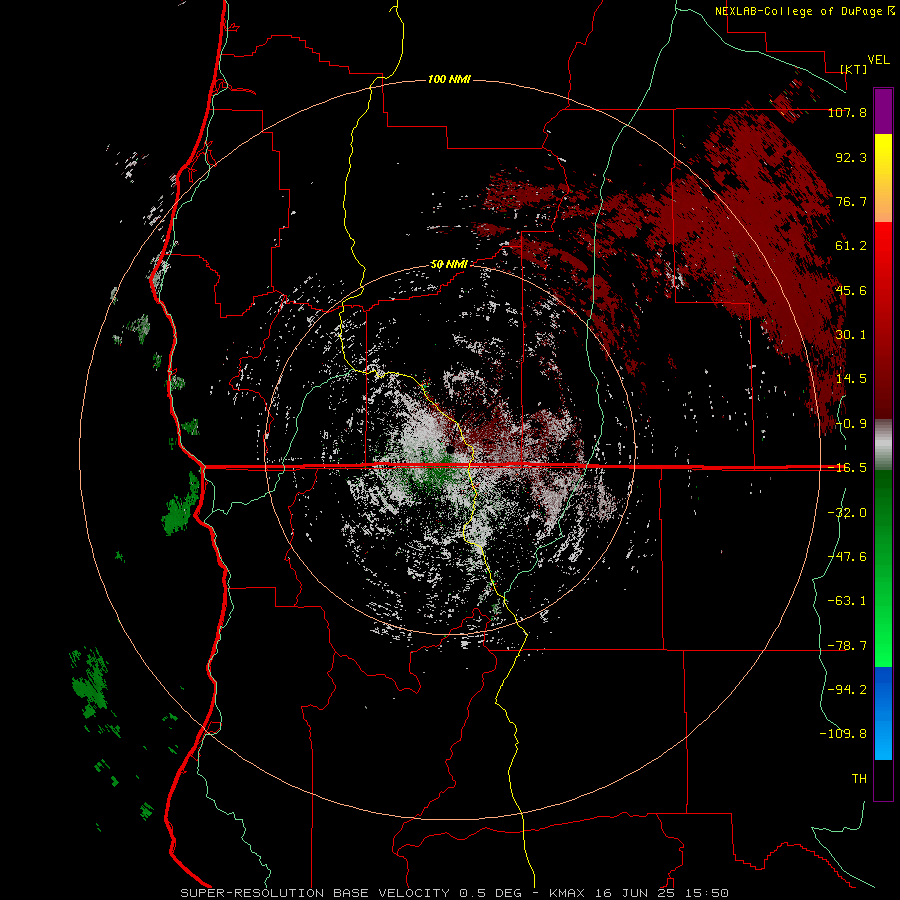900x900 pixels.
Task: Select the -32.0 scale value
Action: [847, 513]
